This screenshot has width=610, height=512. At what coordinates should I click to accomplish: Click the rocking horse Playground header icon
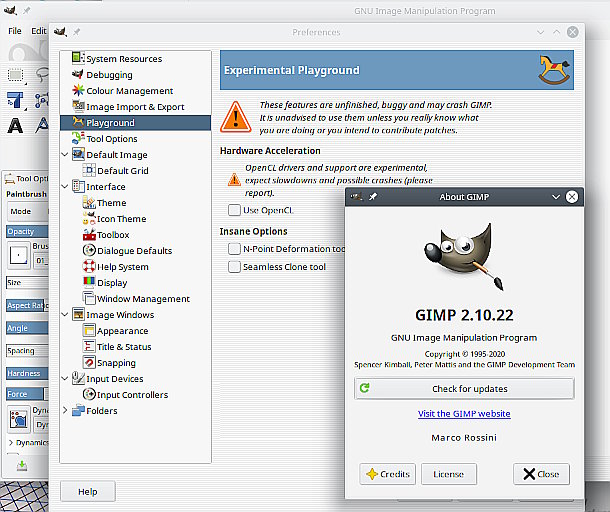(x=554, y=70)
